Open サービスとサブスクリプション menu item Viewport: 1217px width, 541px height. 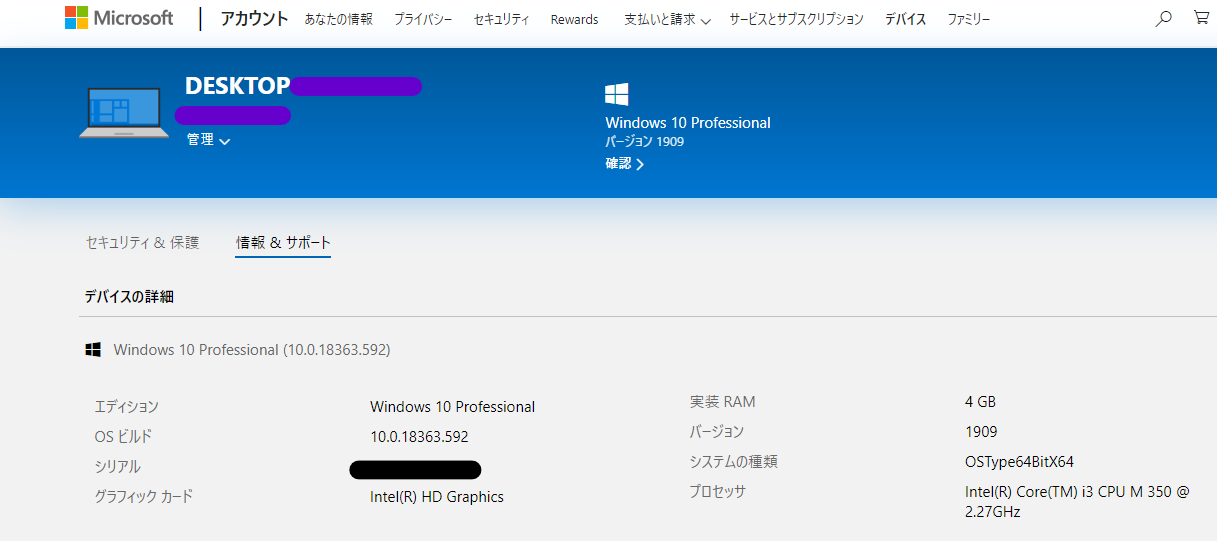coord(796,19)
